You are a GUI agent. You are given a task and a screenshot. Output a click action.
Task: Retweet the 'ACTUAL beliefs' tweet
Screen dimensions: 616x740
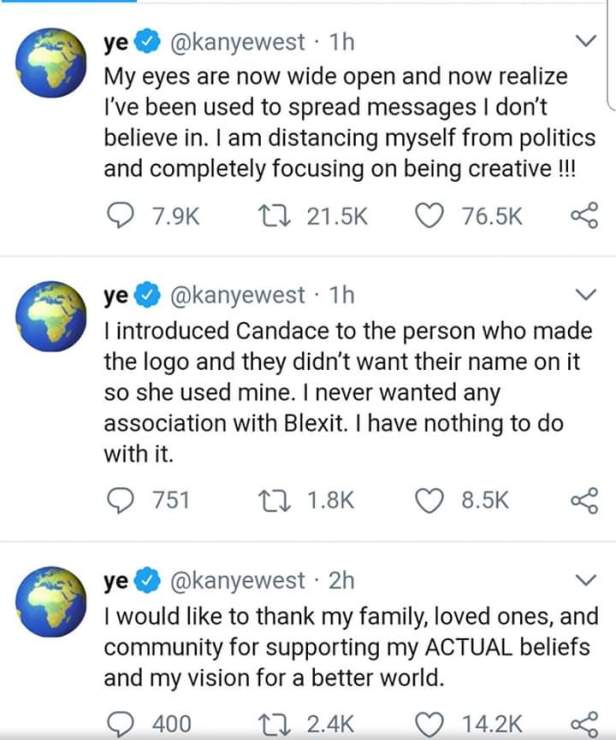(268, 724)
